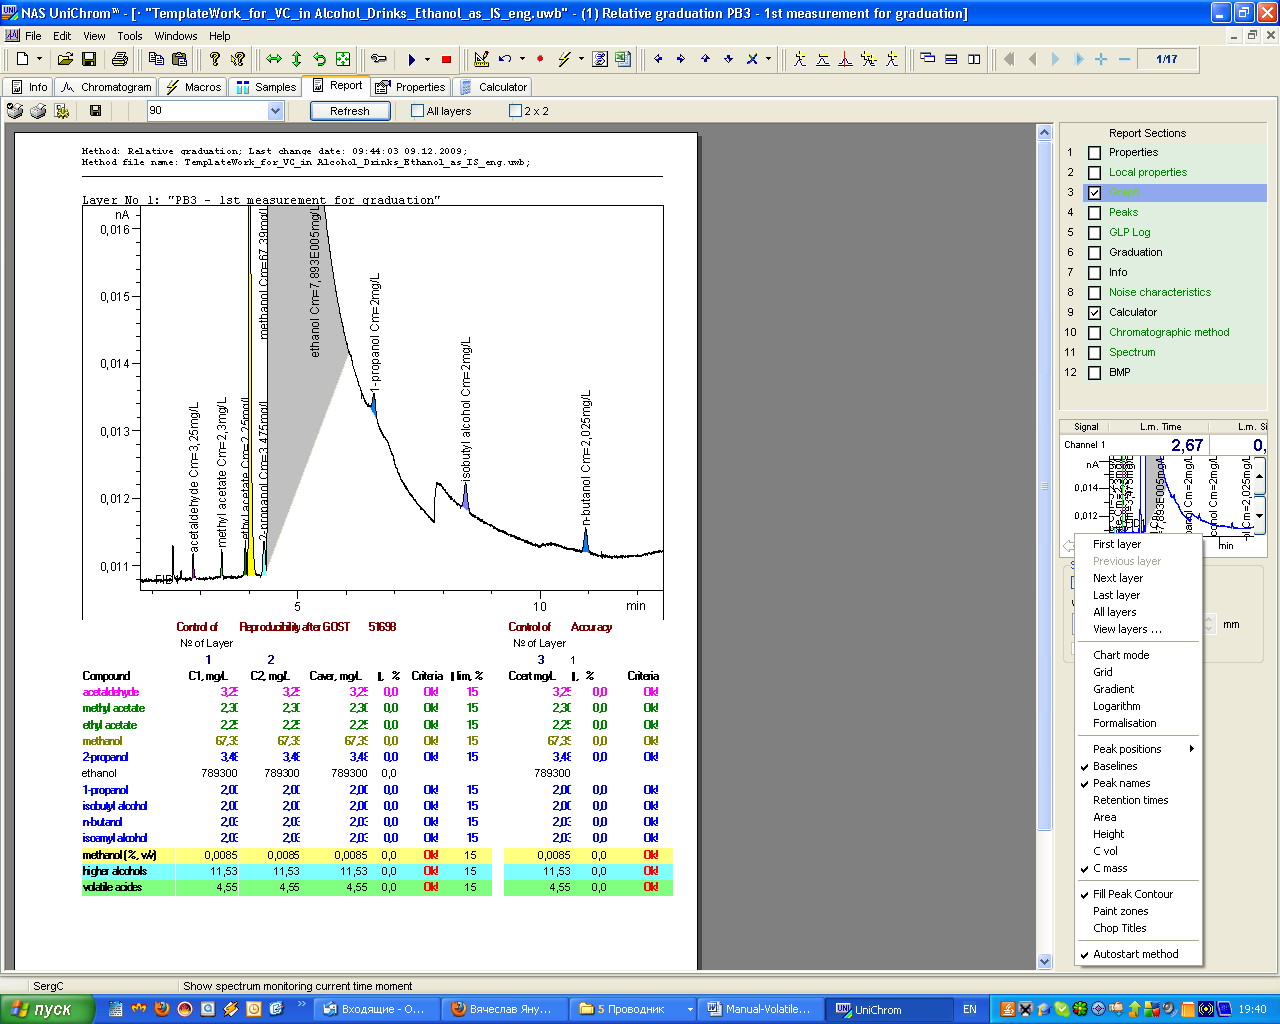
Task: Open the Windows menu
Action: (x=176, y=36)
